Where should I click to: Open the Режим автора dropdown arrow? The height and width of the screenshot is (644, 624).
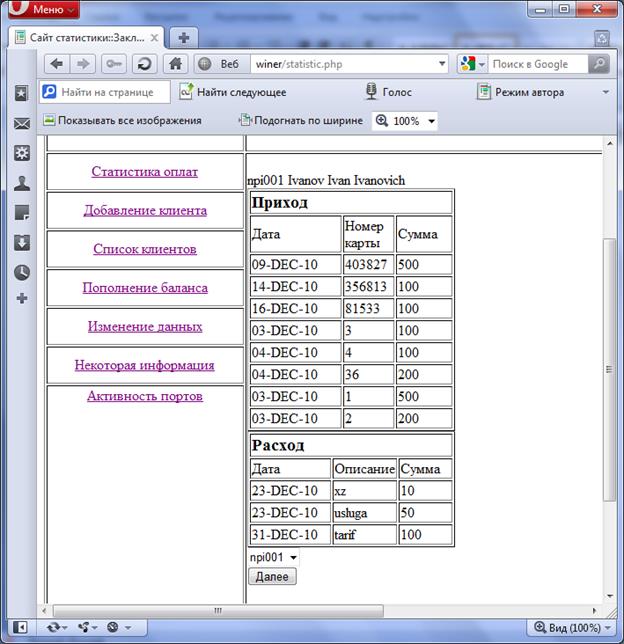(x=606, y=92)
